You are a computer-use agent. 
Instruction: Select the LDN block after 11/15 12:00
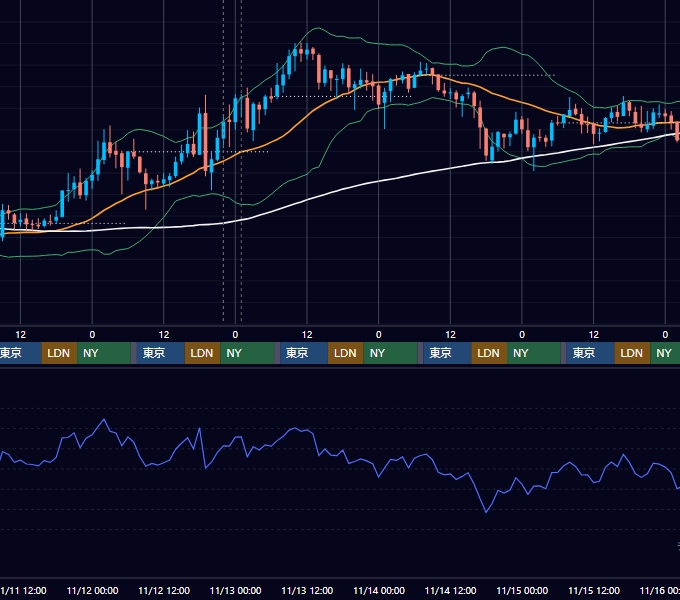click(x=632, y=353)
